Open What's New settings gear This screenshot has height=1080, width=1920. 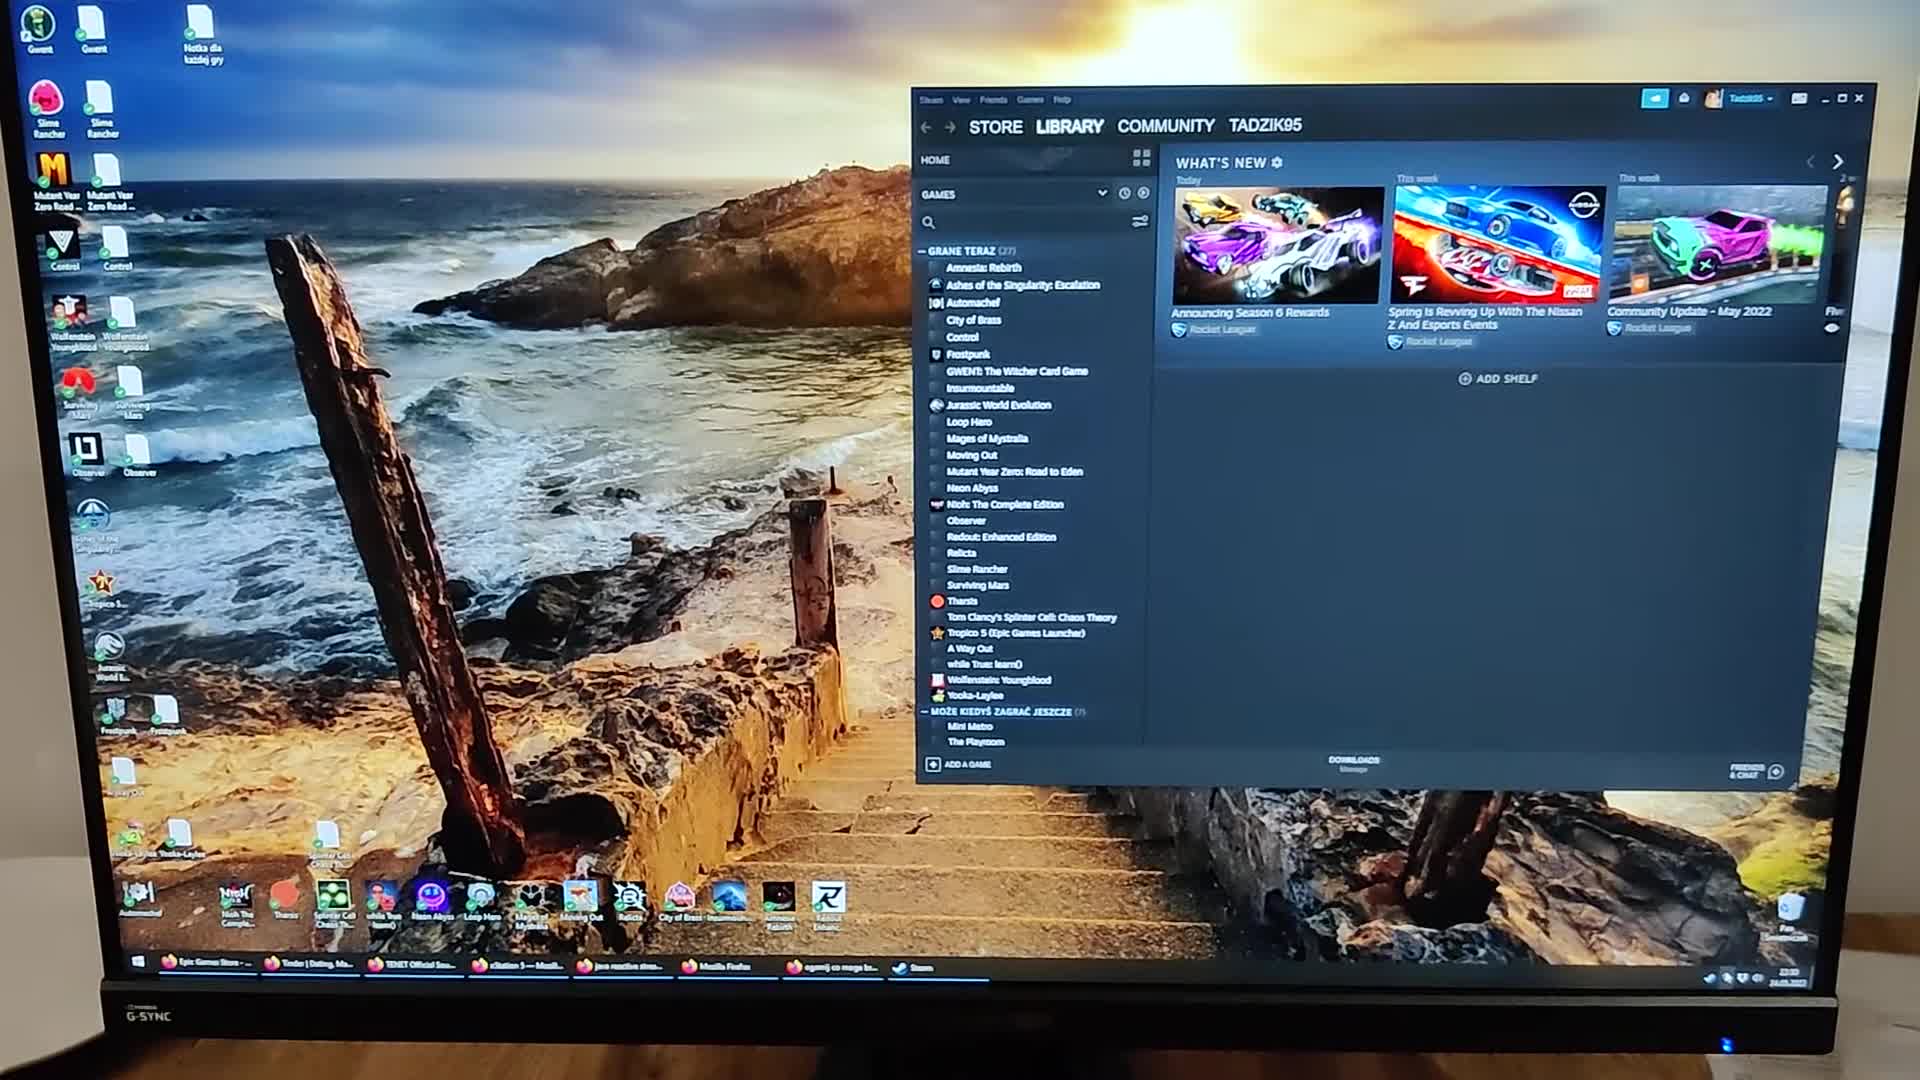click(1277, 163)
